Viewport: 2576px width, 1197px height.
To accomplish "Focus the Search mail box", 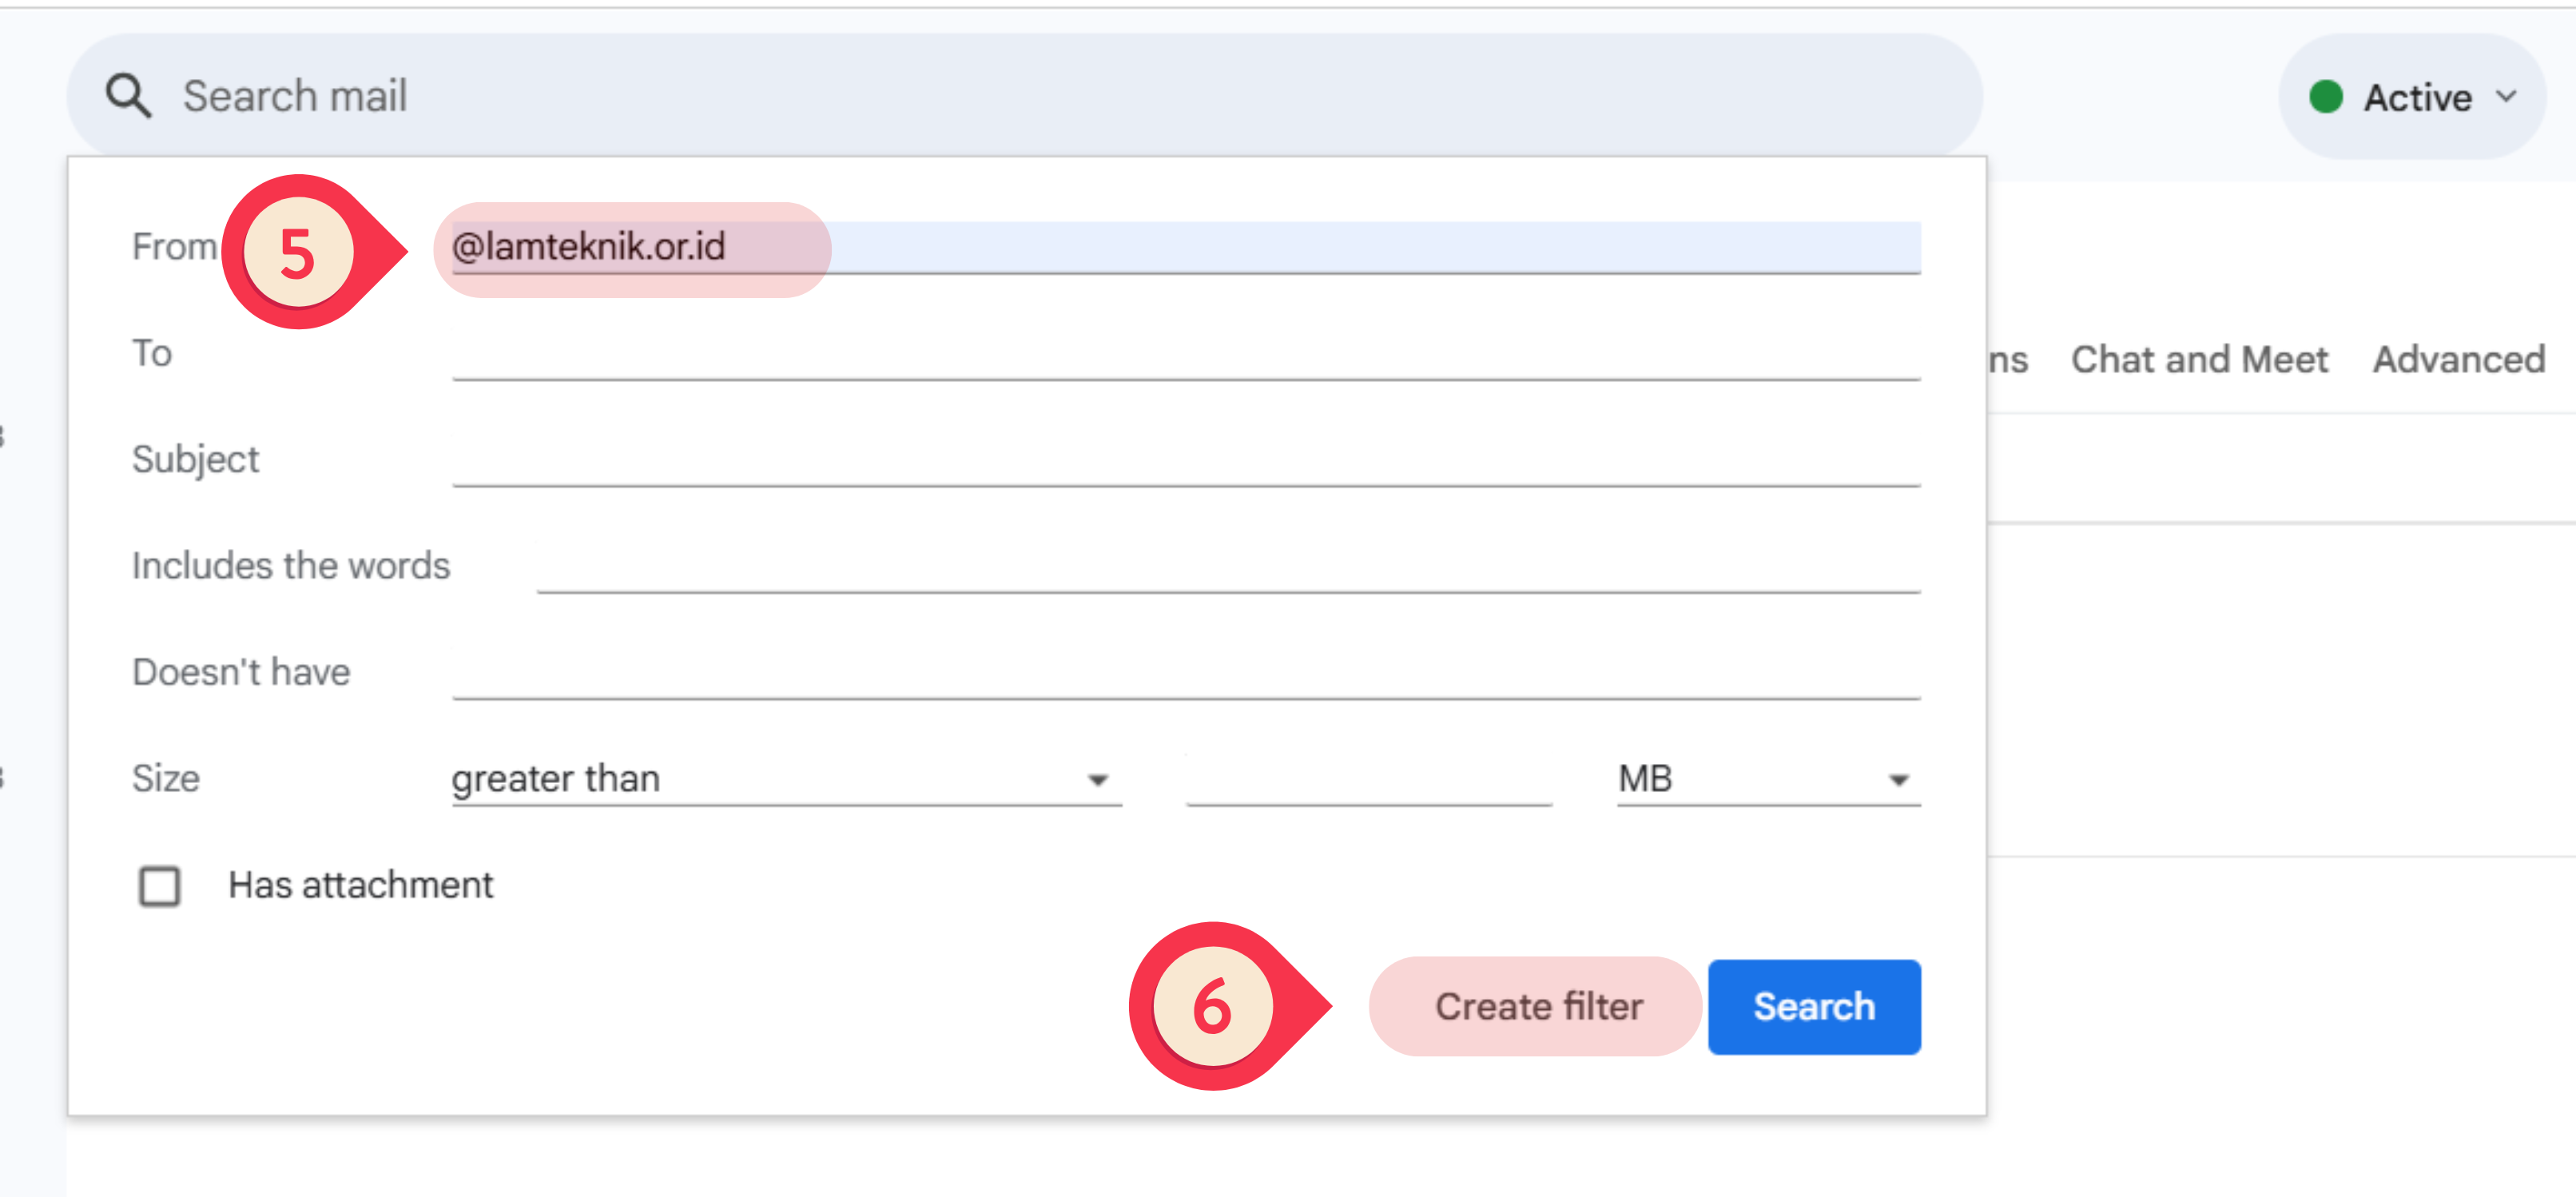I will tap(1025, 96).
